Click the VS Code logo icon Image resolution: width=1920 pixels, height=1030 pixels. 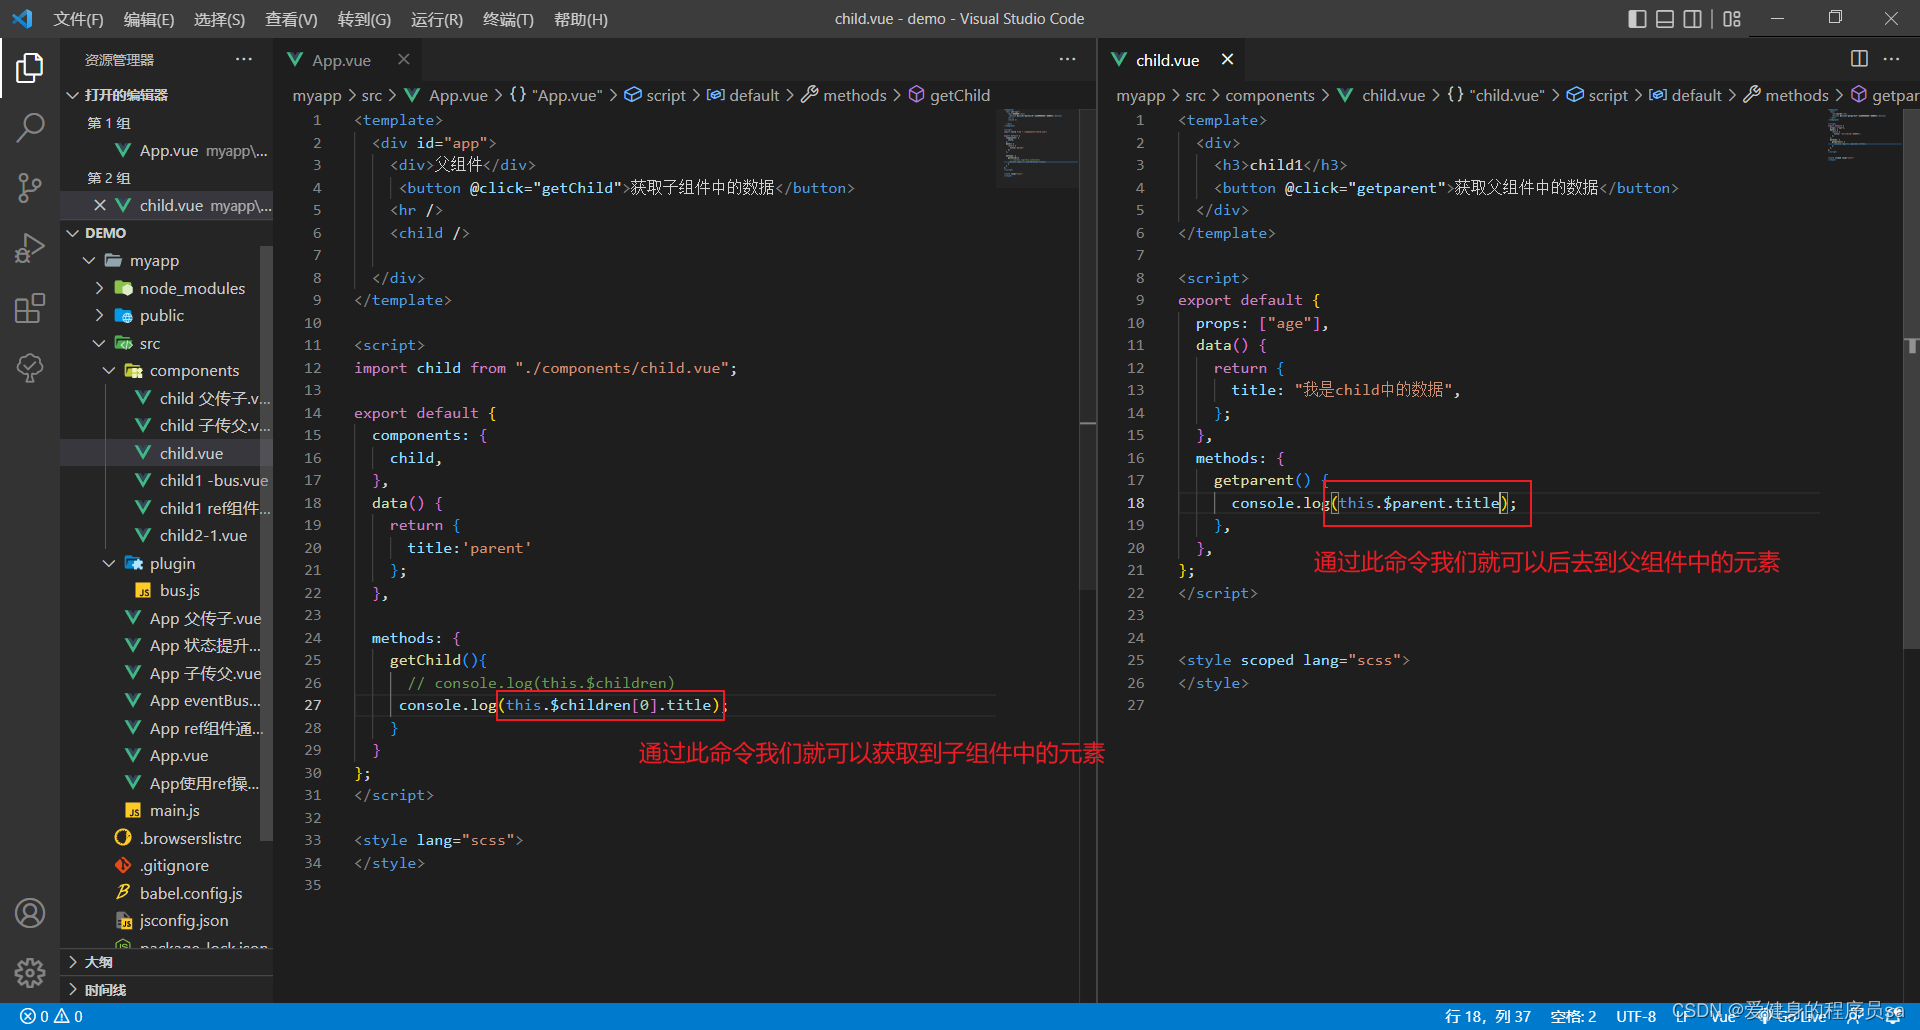click(22, 19)
